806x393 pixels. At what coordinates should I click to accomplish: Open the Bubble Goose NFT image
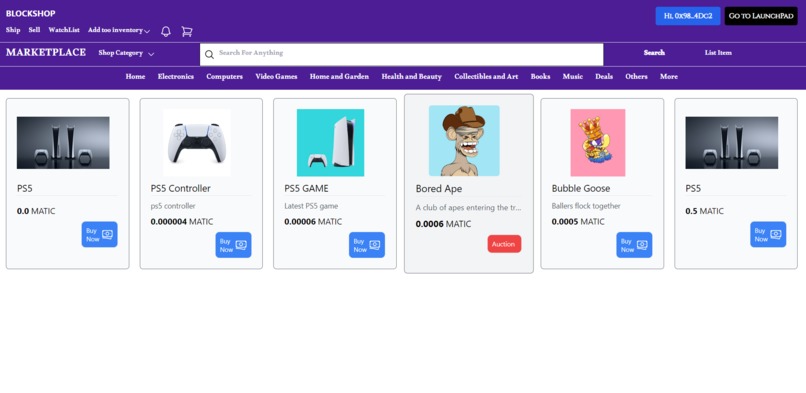tap(598, 143)
